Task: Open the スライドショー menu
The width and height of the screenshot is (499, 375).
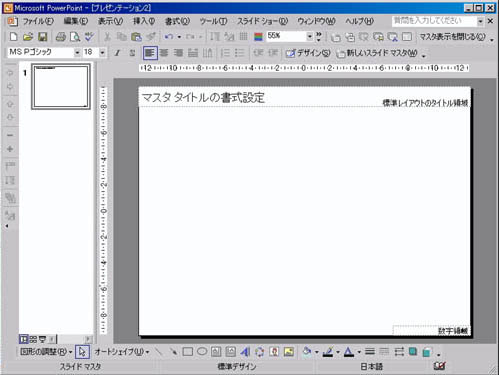Action: pos(262,21)
